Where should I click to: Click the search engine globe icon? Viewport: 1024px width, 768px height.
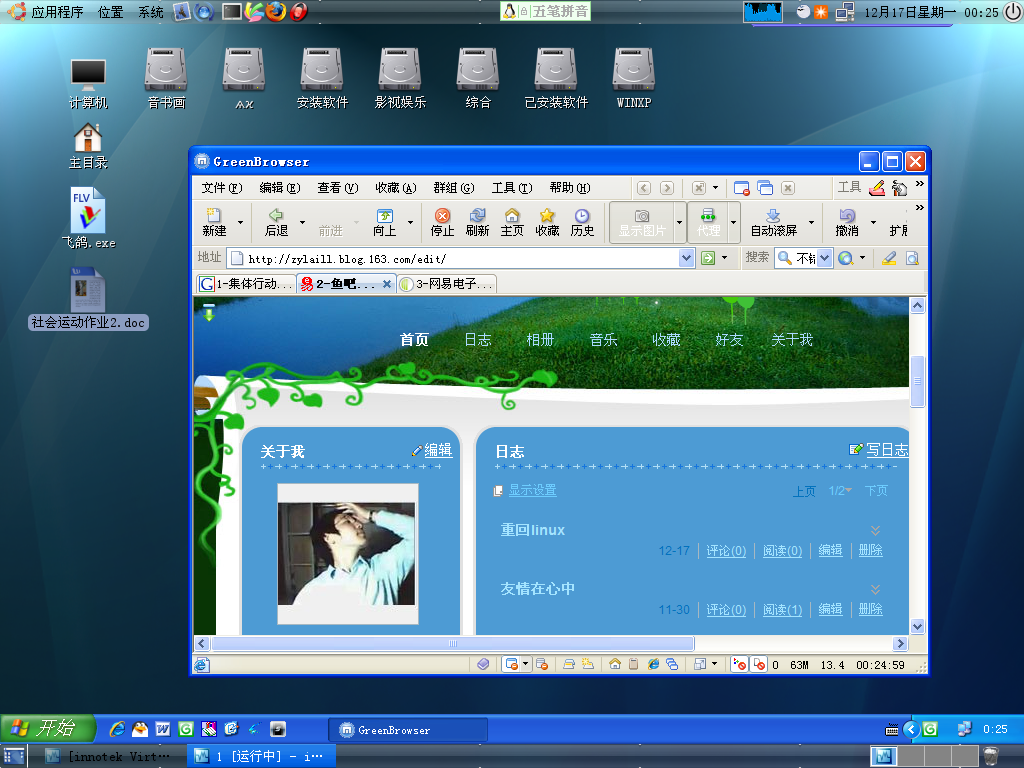(846, 258)
